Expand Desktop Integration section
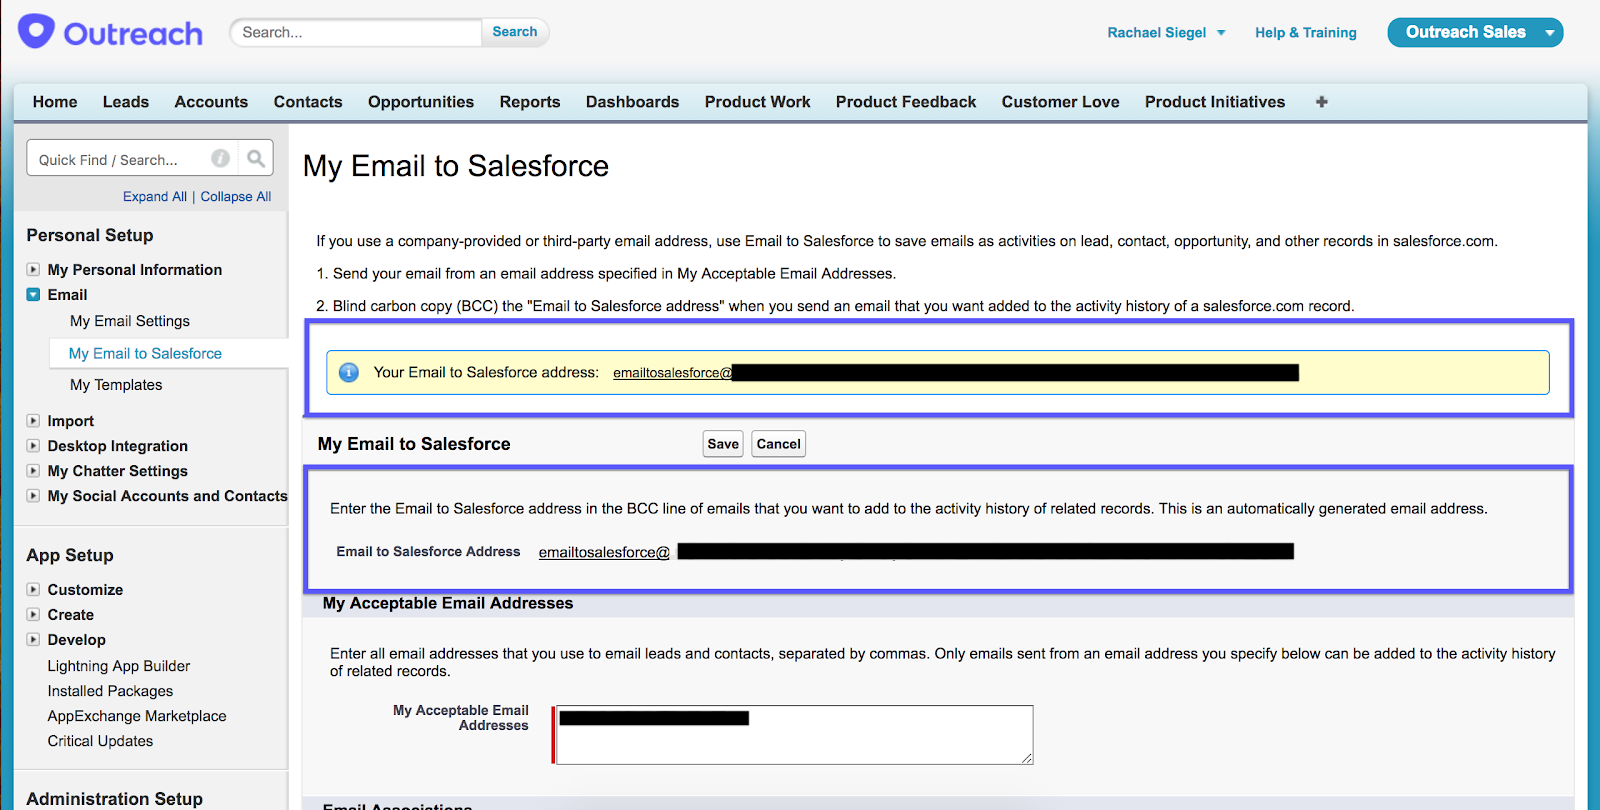This screenshot has width=1600, height=810. [x=33, y=446]
